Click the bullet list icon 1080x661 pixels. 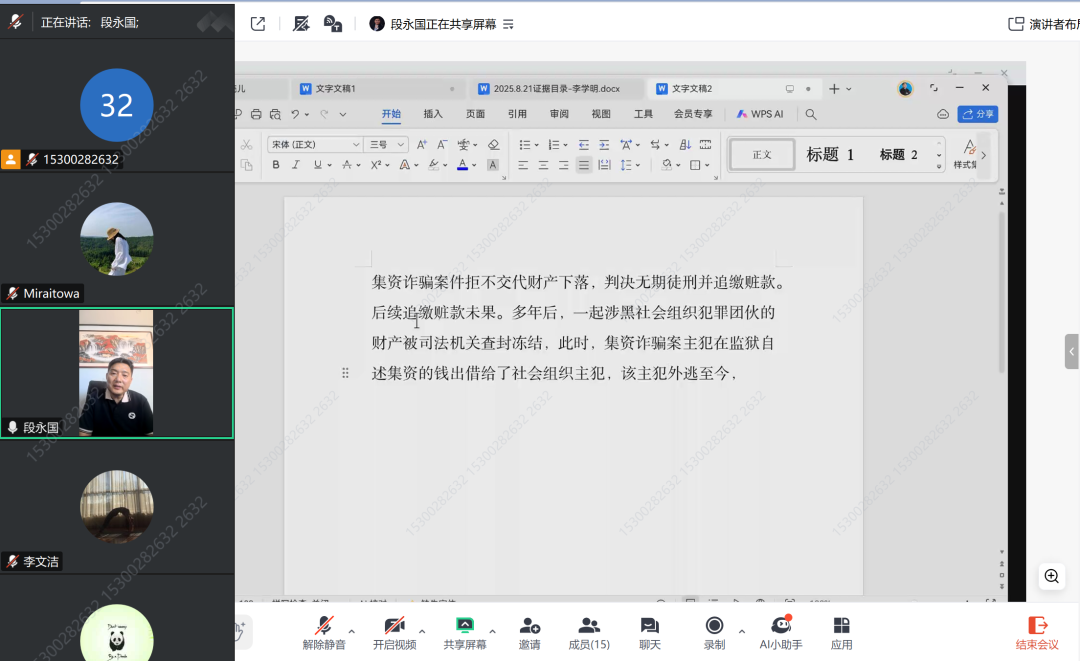click(527, 144)
